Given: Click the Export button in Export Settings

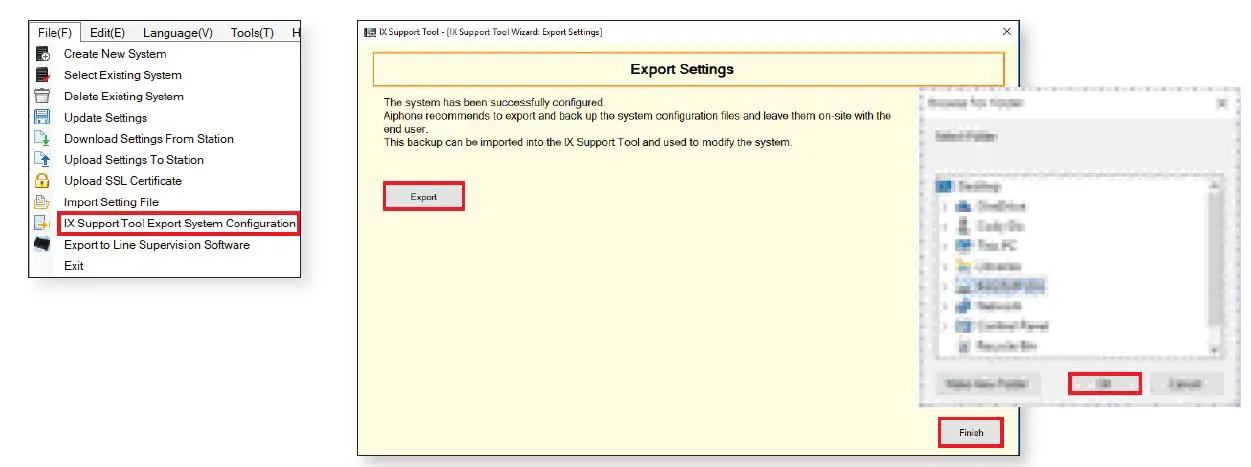Looking at the screenshot, I should (x=424, y=197).
